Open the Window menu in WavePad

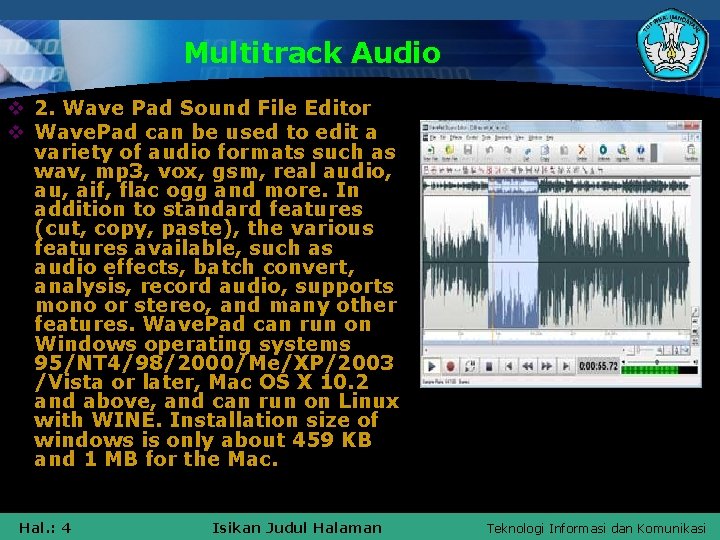tap(535, 138)
